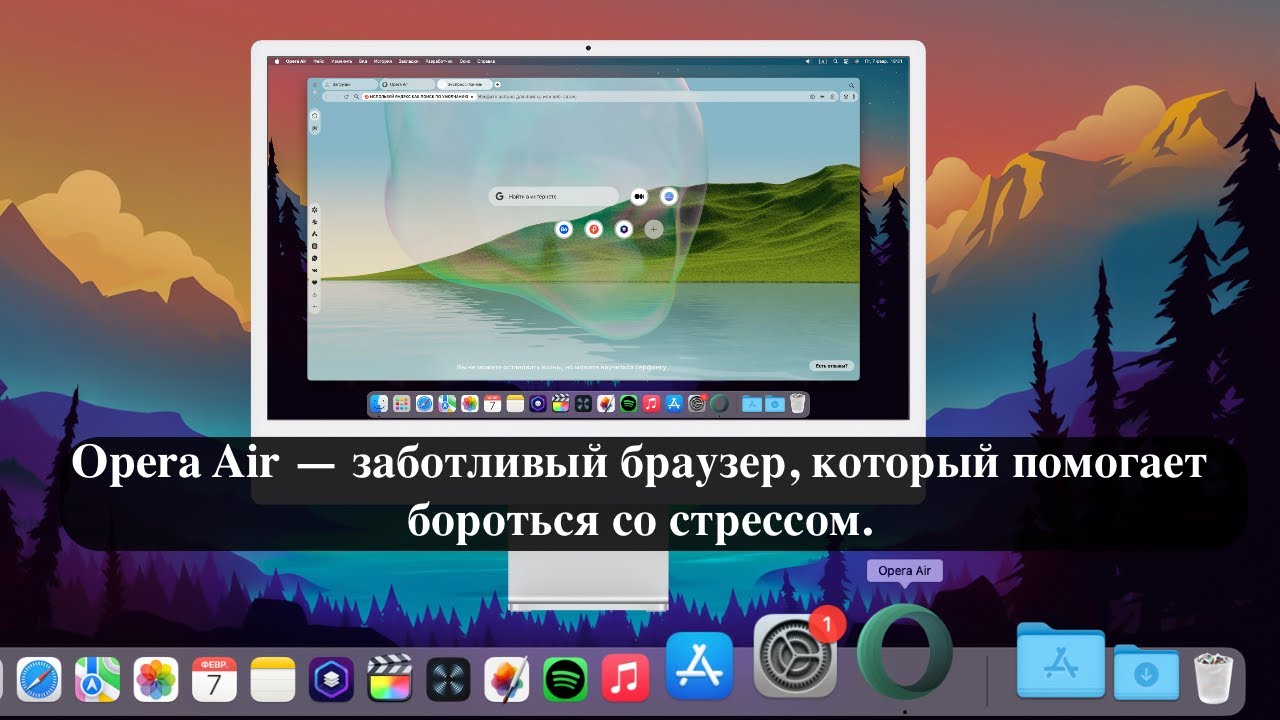Screen dimensions: 1280x720
Task: Open the Trash in the large dock
Action: (x=1215, y=677)
